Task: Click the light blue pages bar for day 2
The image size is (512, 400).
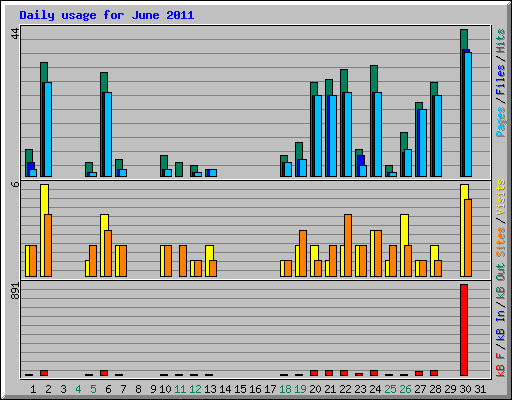Action: coord(48,129)
